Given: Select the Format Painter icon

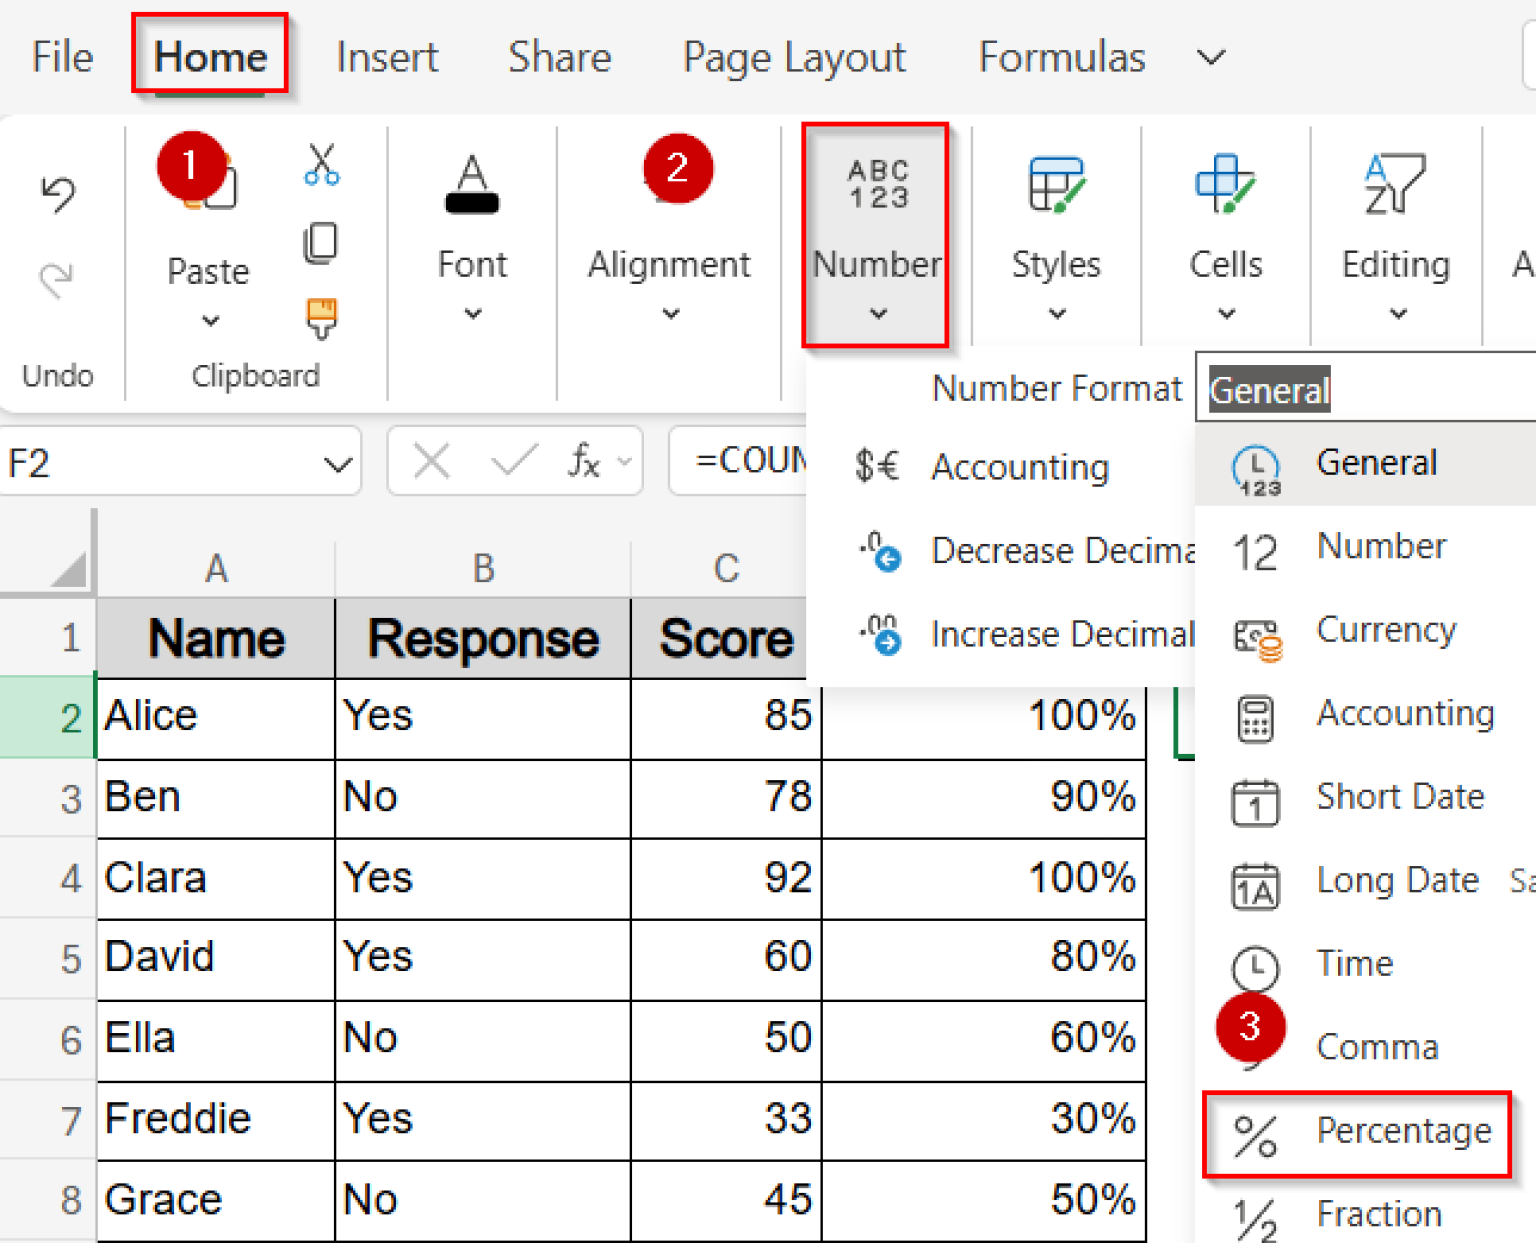Looking at the screenshot, I should point(320,318).
